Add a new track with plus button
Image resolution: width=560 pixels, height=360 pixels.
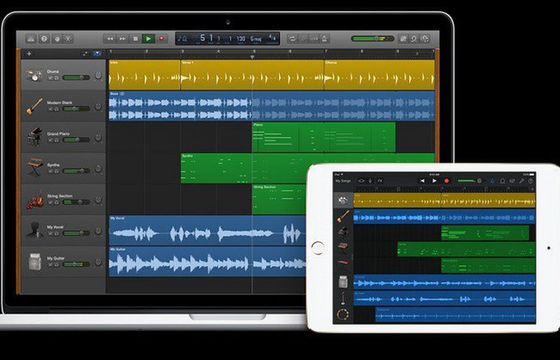(x=29, y=54)
